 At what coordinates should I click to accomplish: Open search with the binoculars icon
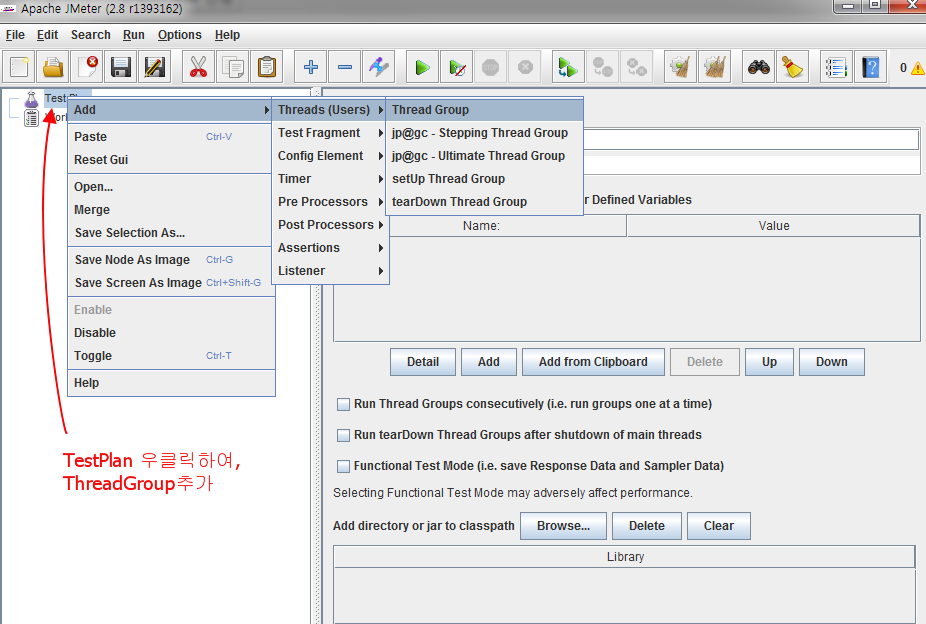click(x=758, y=67)
